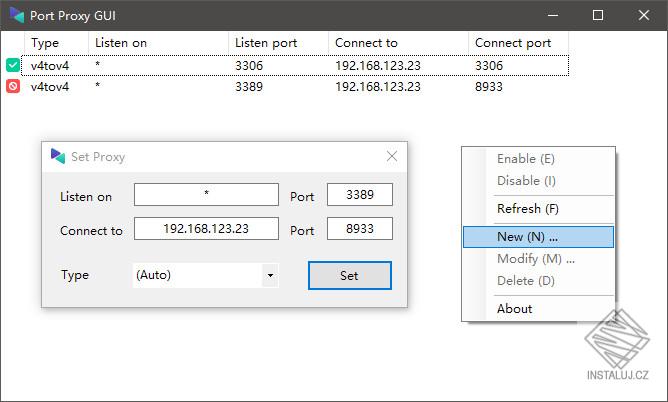Choose Delete (D) from context menu

click(538, 281)
